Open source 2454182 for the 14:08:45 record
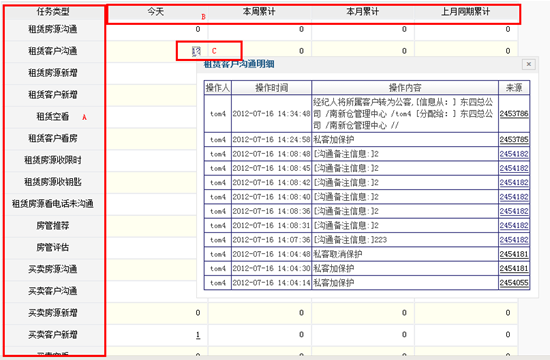The image size is (550, 360). (514, 168)
